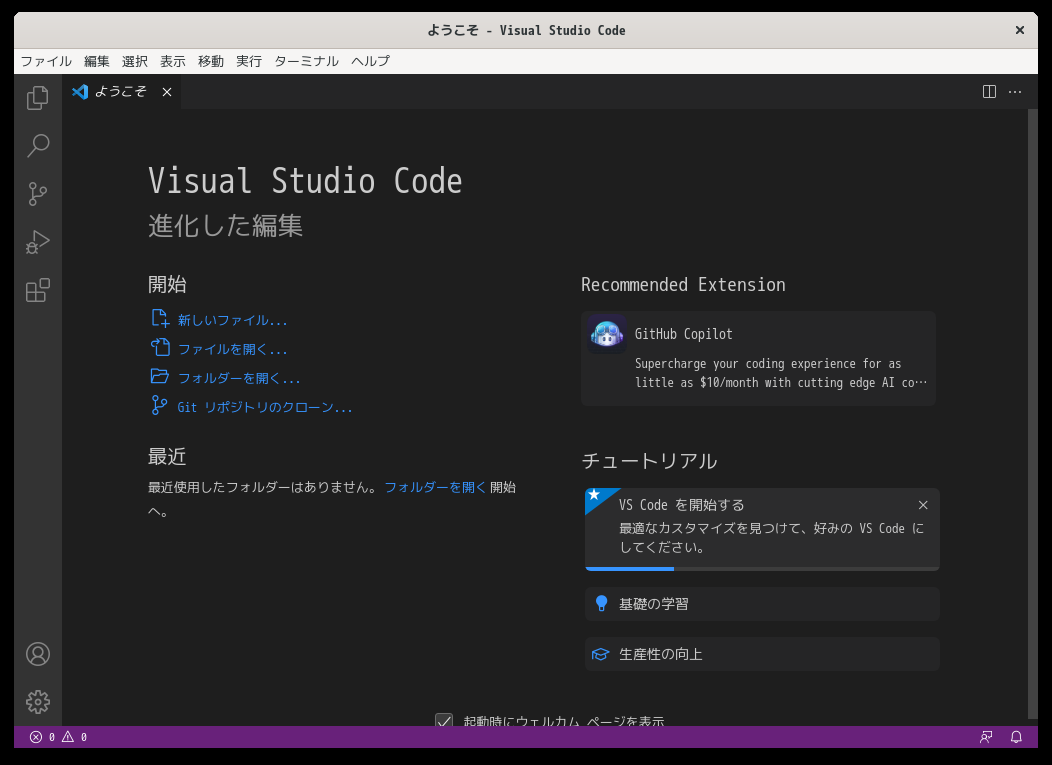Click the GitHub Copilot extension icon
This screenshot has height=765, width=1052.
click(x=607, y=334)
